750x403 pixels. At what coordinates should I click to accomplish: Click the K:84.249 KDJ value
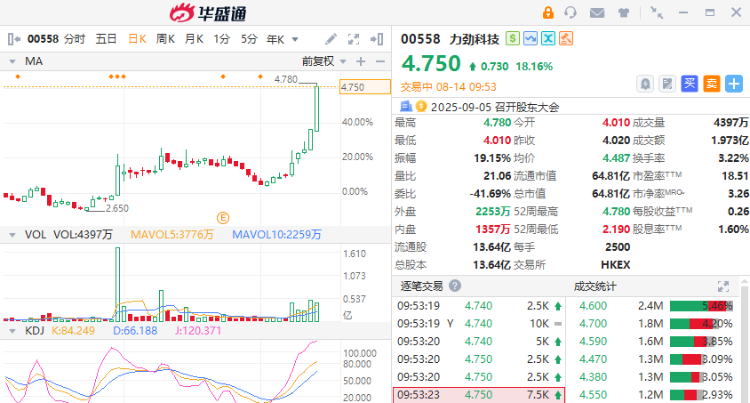point(73,331)
